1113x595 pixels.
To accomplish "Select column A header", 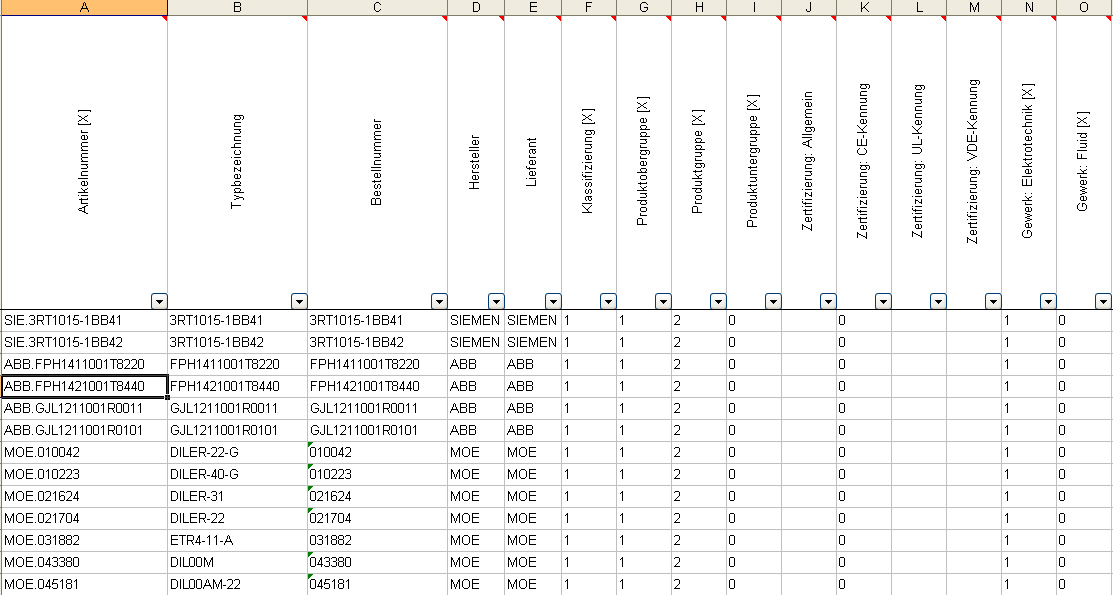I will pyautogui.click(x=84, y=7).
